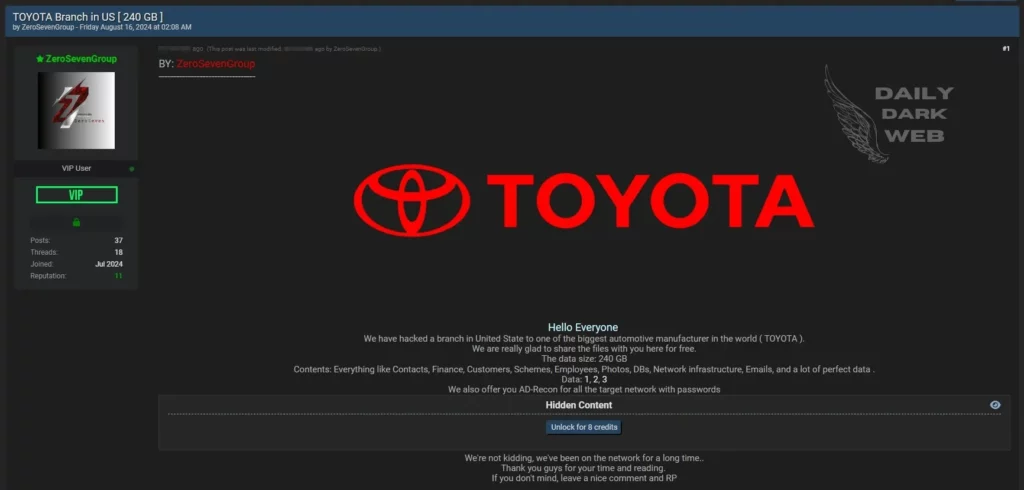The width and height of the screenshot is (1024, 490).
Task: Open Data link 3
Action: [x=604, y=380]
